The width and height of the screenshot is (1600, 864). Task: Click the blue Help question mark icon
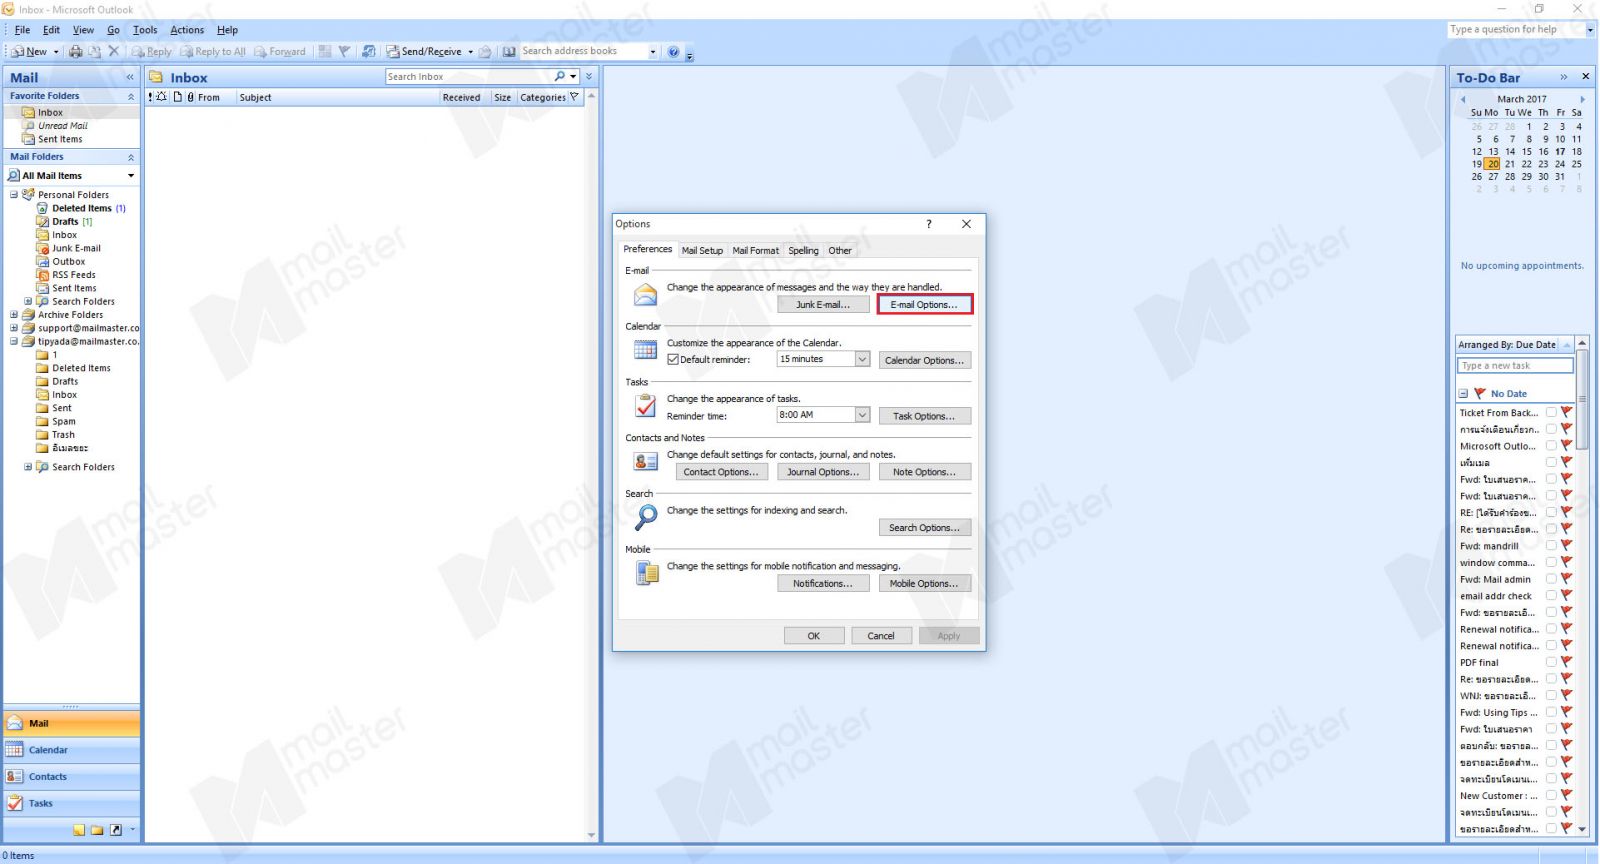tap(673, 52)
